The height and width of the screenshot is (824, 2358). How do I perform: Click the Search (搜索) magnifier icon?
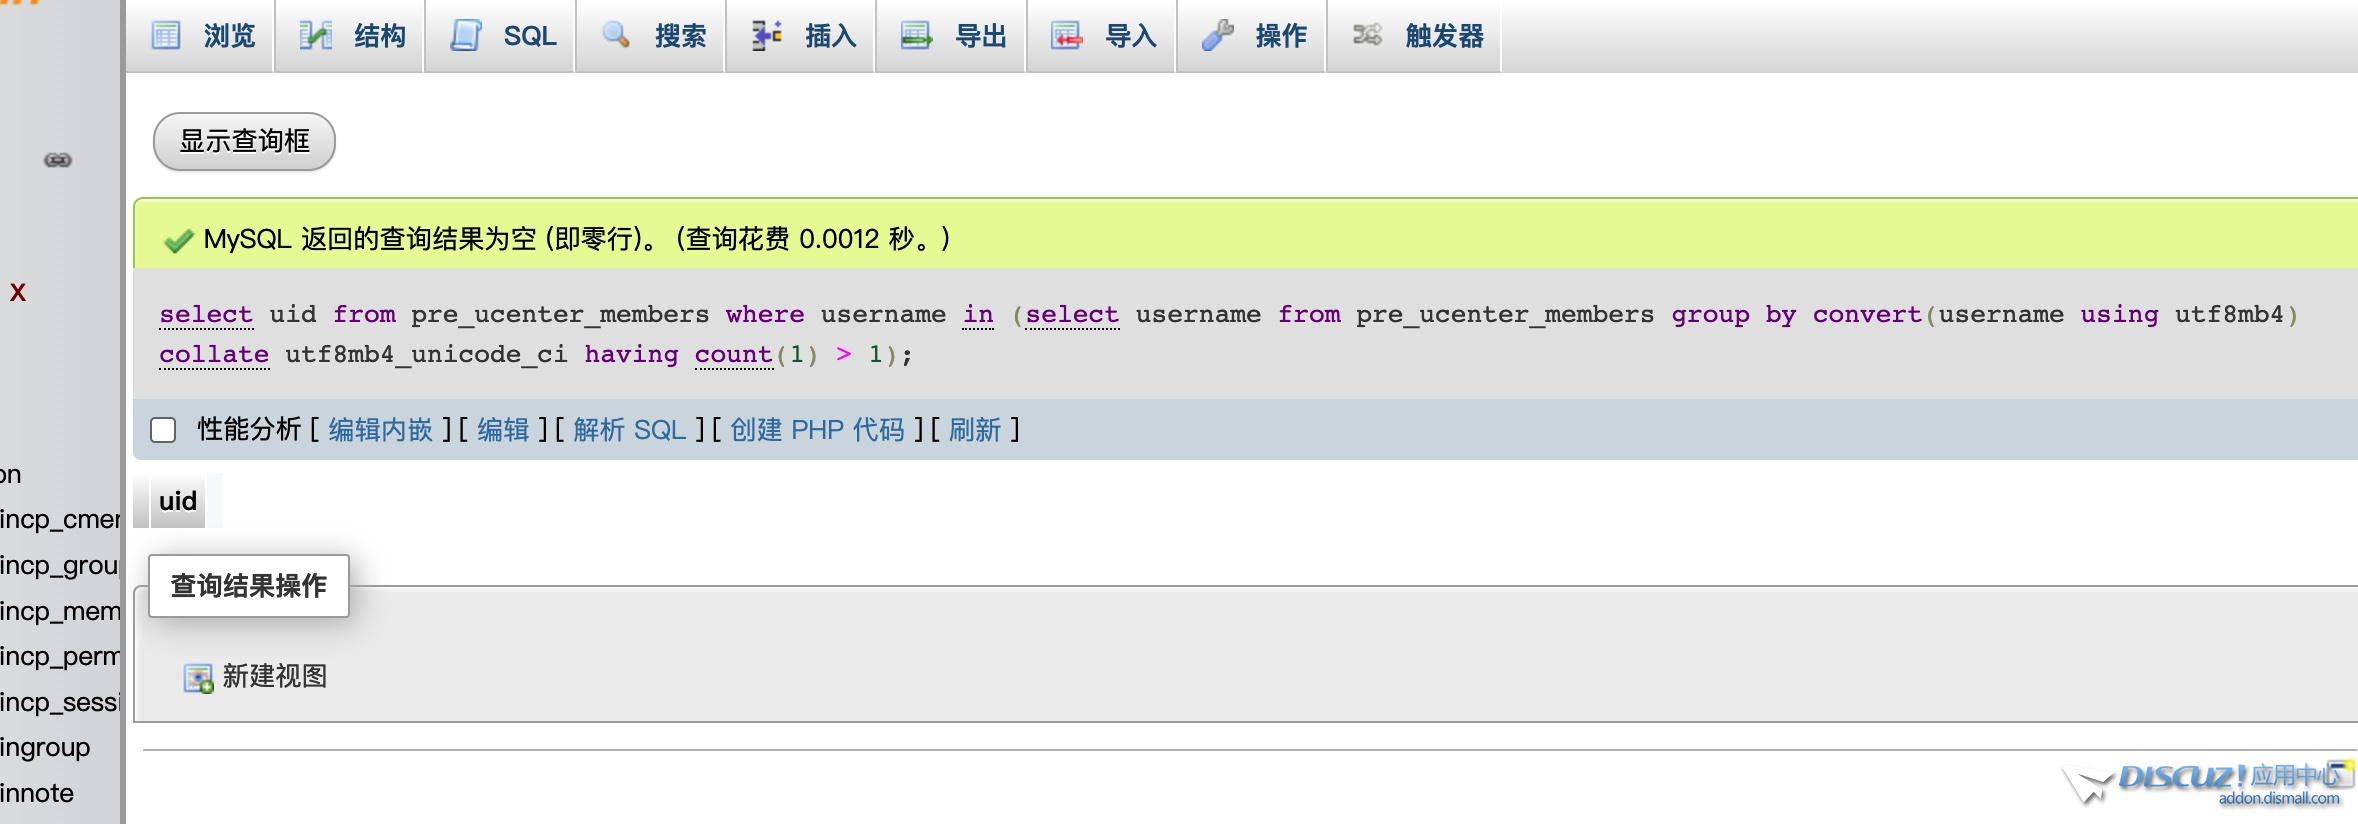point(616,36)
